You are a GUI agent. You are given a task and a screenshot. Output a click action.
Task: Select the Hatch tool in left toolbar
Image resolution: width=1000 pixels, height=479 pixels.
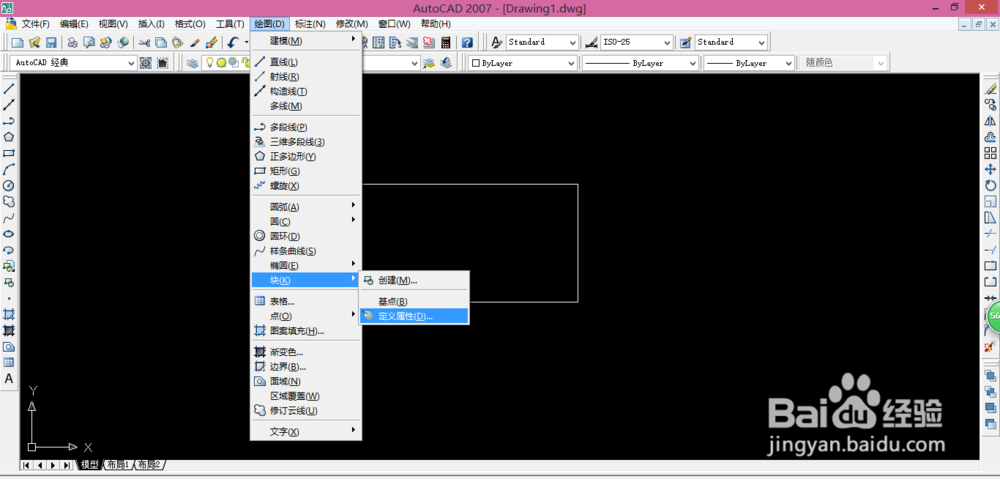pyautogui.click(x=9, y=314)
